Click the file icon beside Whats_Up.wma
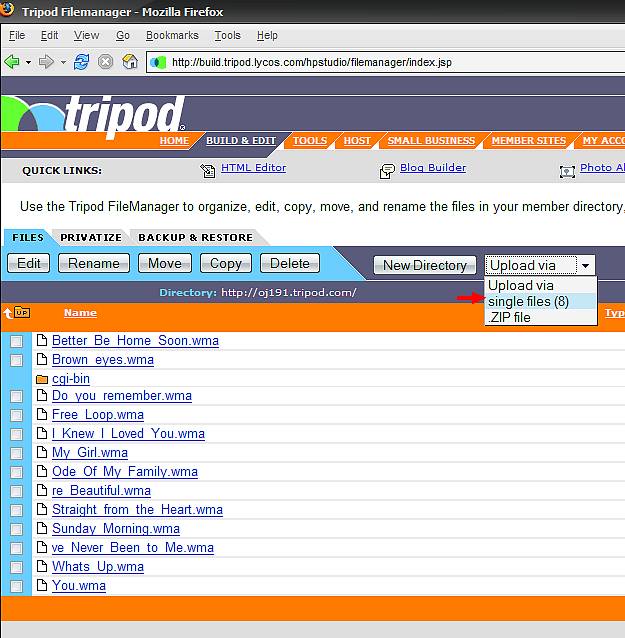625x638 pixels. (42, 566)
